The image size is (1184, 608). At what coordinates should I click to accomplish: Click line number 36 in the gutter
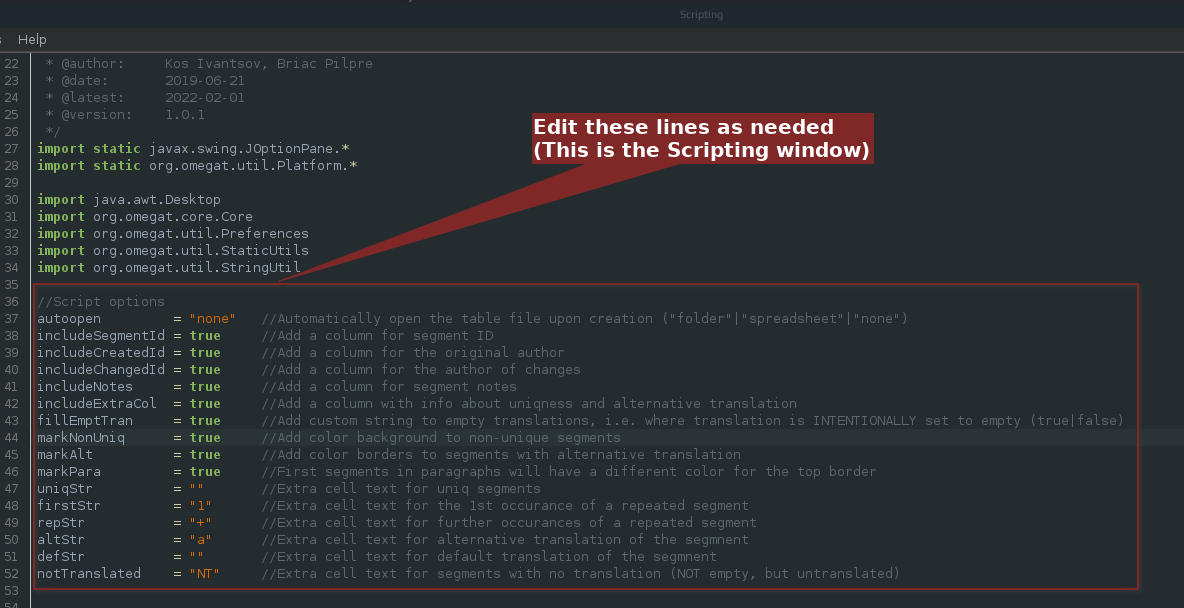pos(12,302)
